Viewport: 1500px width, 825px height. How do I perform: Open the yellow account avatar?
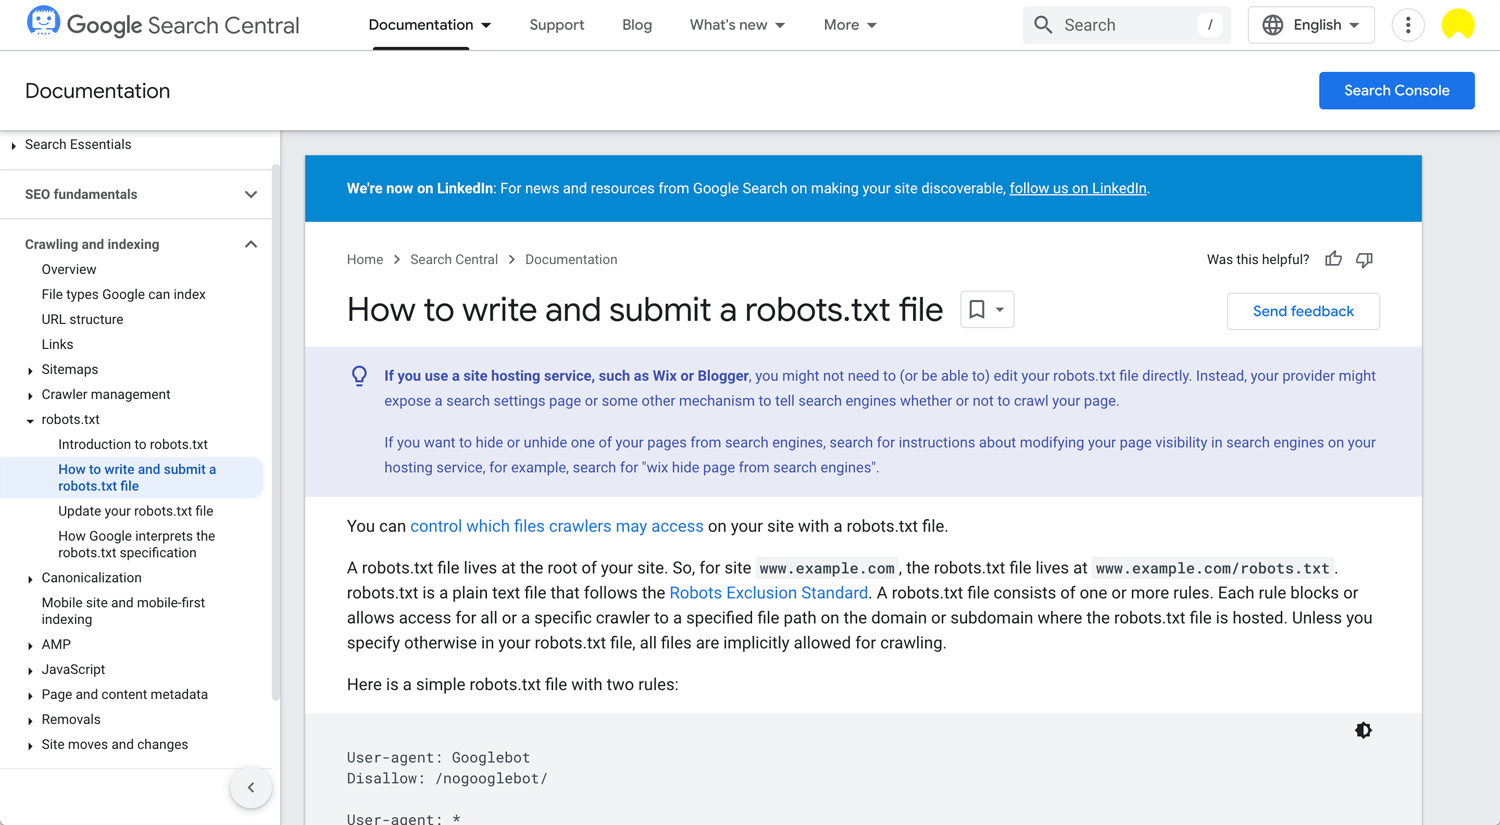[x=1458, y=25]
